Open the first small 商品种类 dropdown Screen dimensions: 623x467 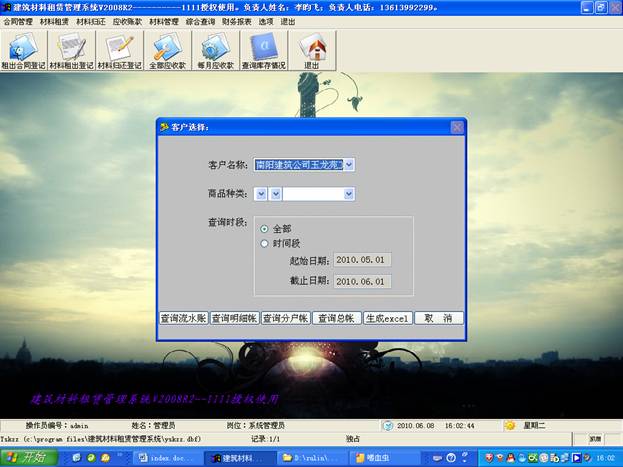[x=261, y=194]
